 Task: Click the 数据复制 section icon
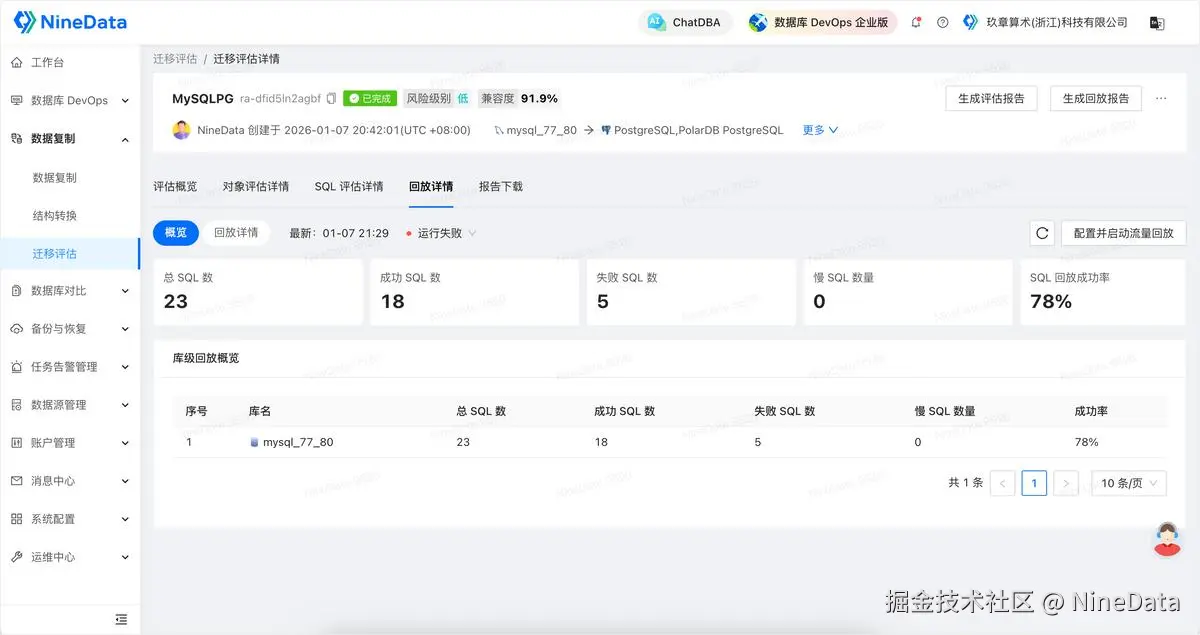point(16,138)
